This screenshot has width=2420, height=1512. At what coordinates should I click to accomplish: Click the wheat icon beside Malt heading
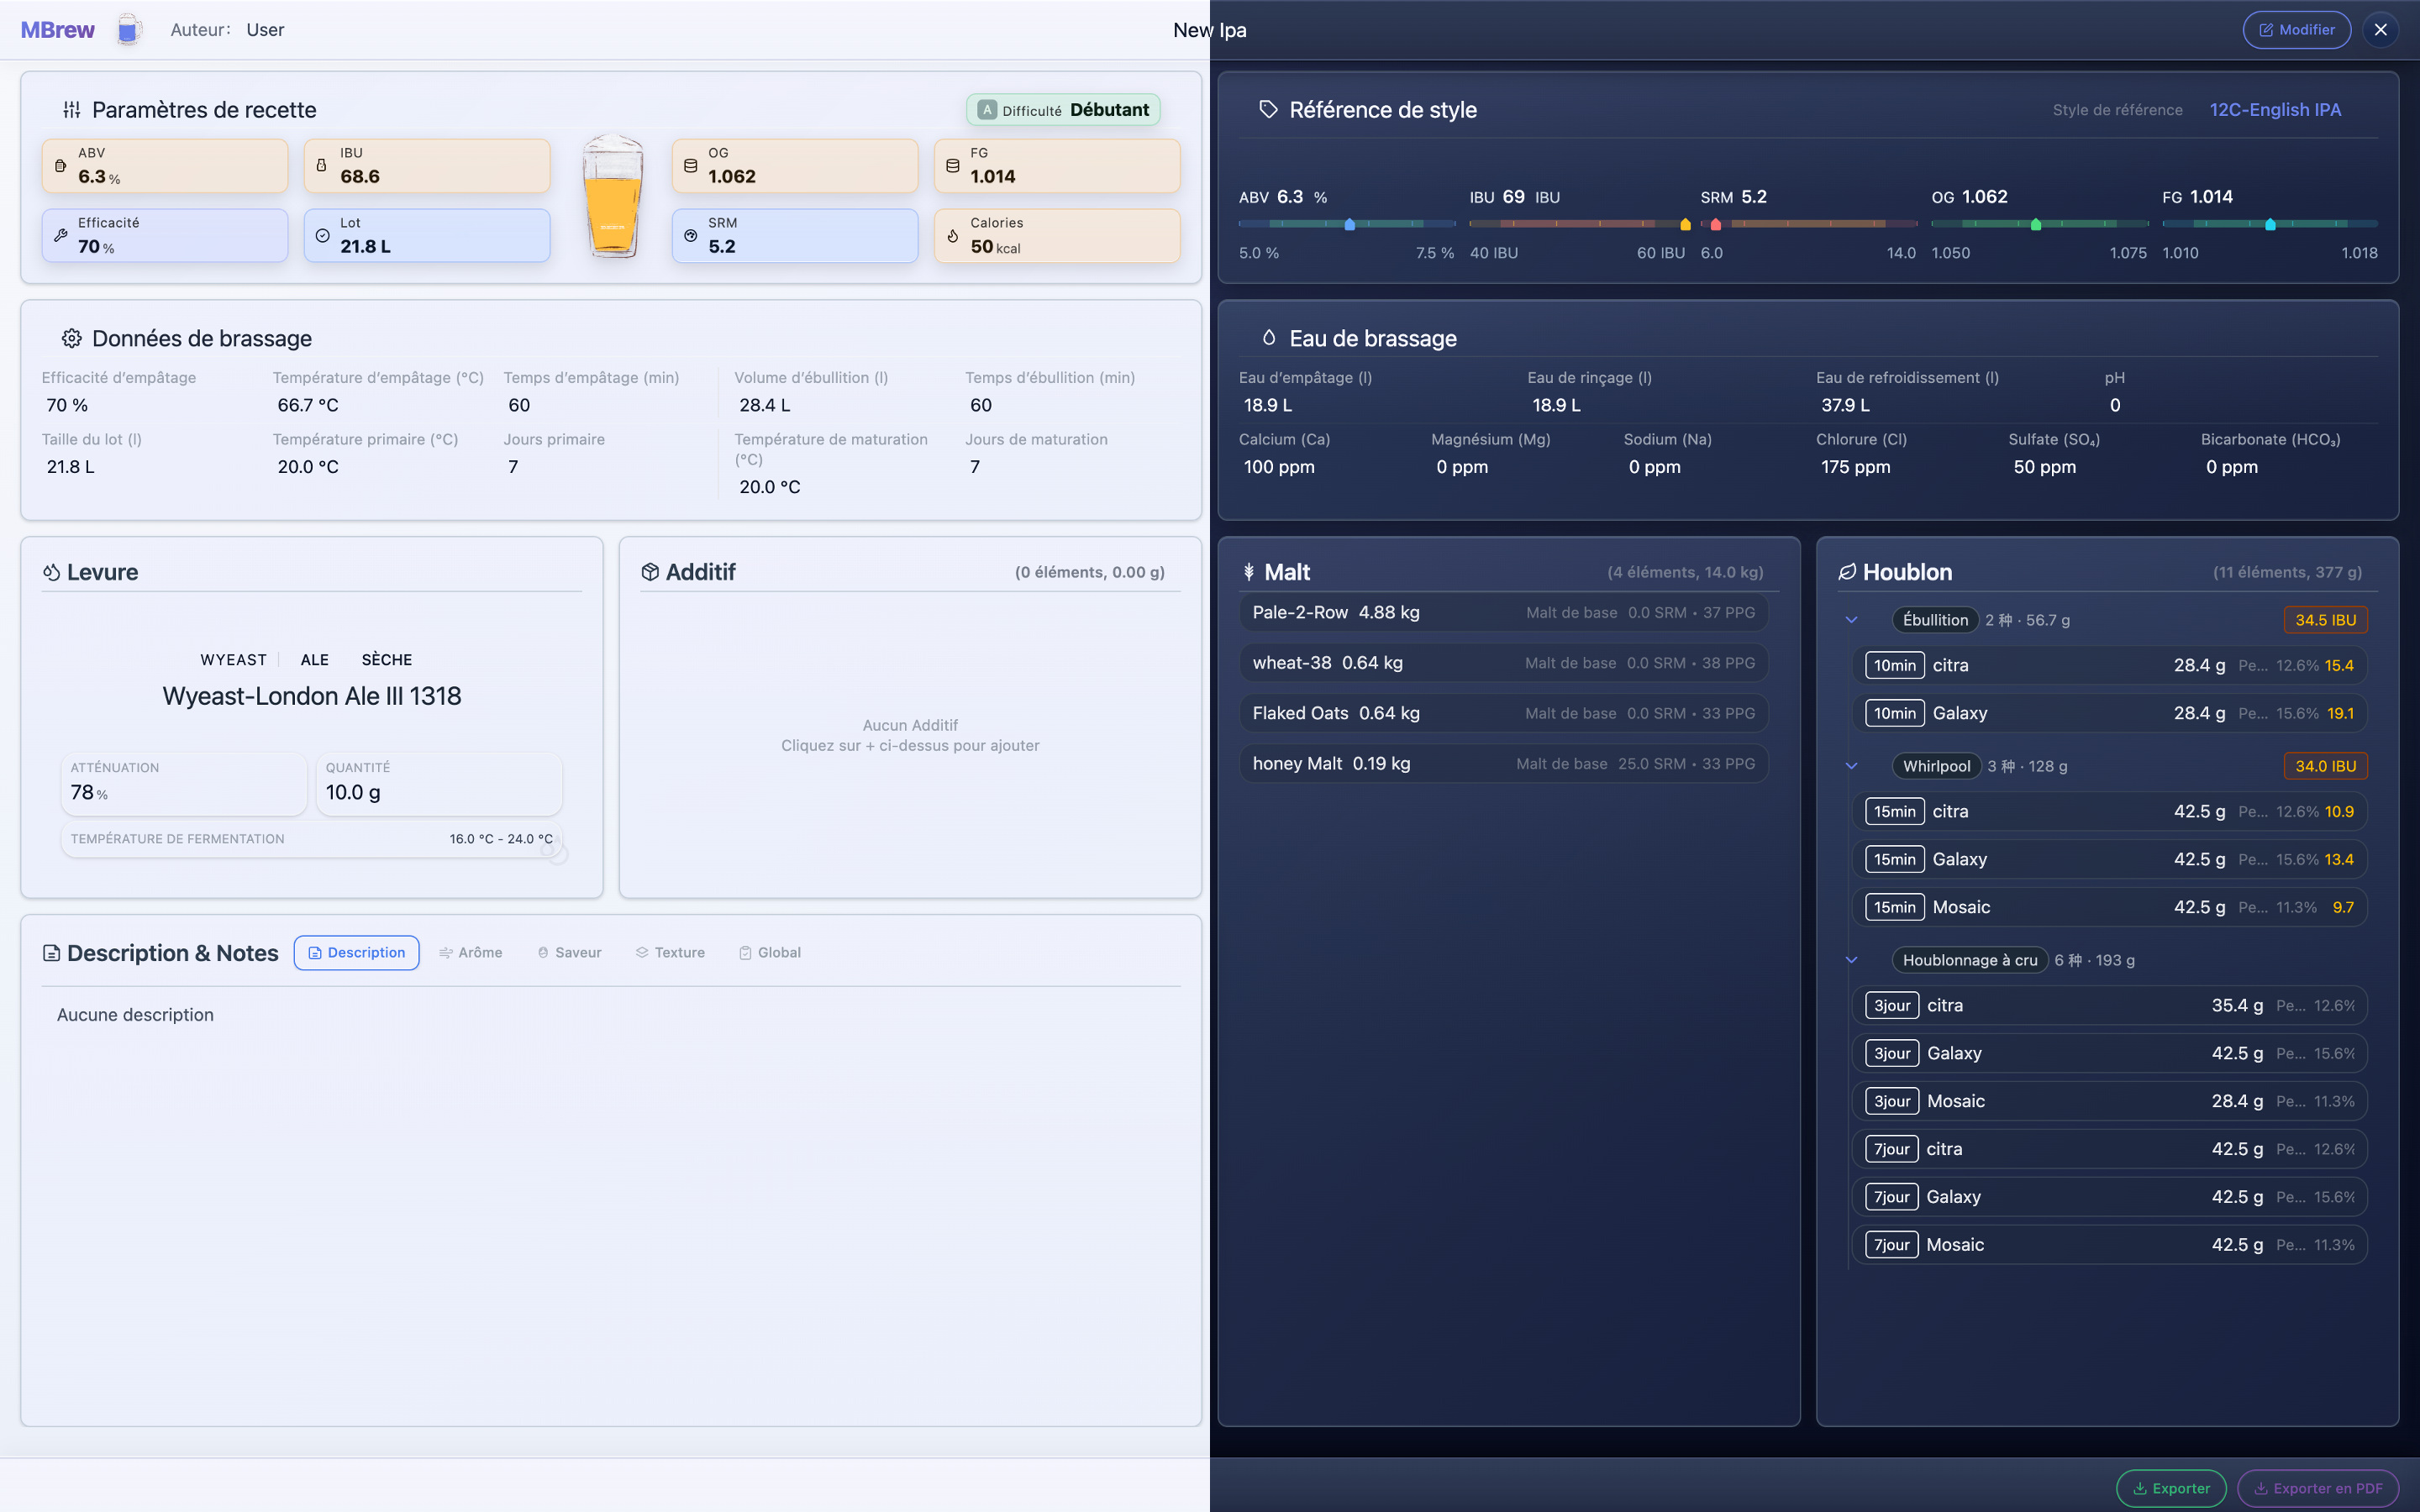pos(1249,572)
